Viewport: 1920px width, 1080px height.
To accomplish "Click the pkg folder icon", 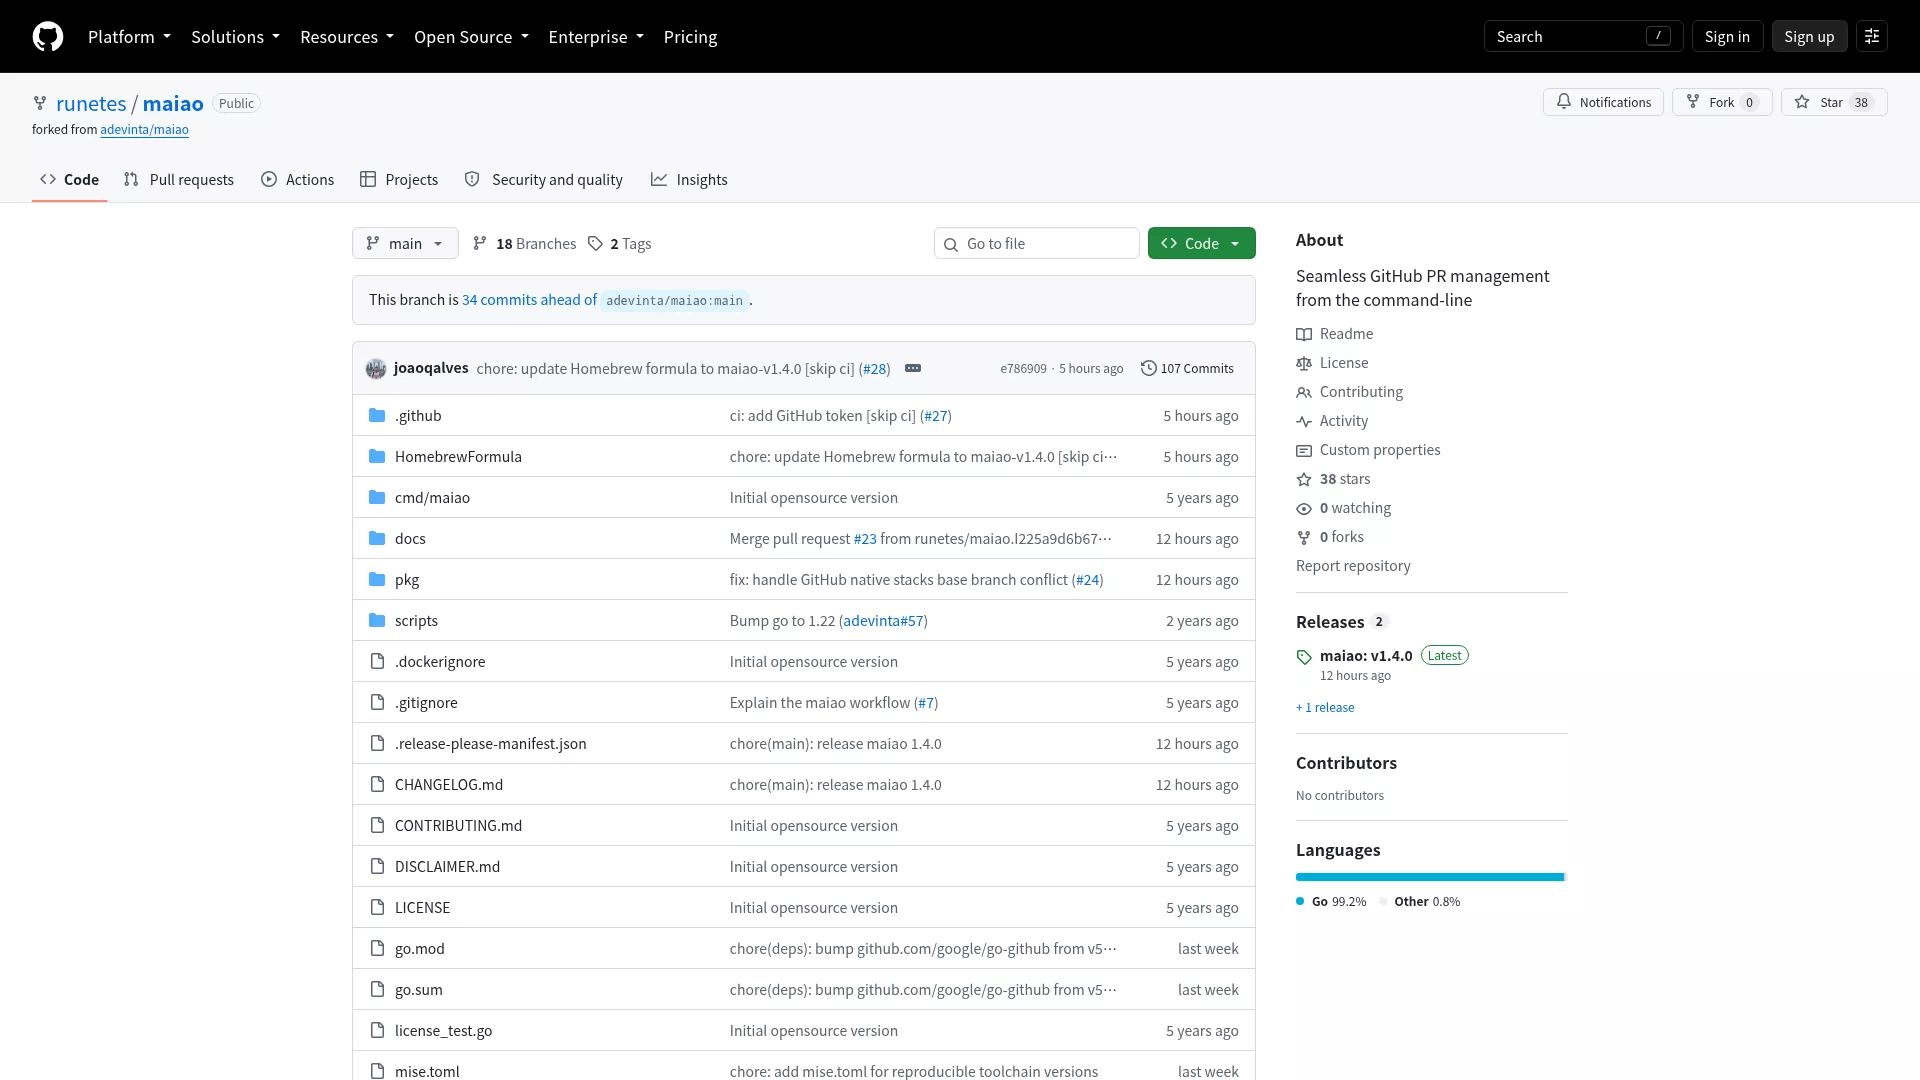I will [x=377, y=580].
